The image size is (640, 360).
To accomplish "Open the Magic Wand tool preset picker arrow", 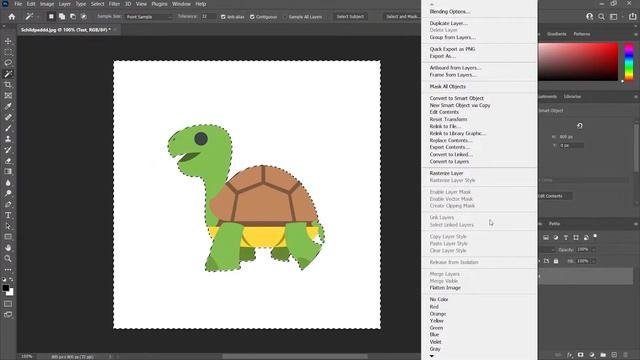I will [x=38, y=17].
